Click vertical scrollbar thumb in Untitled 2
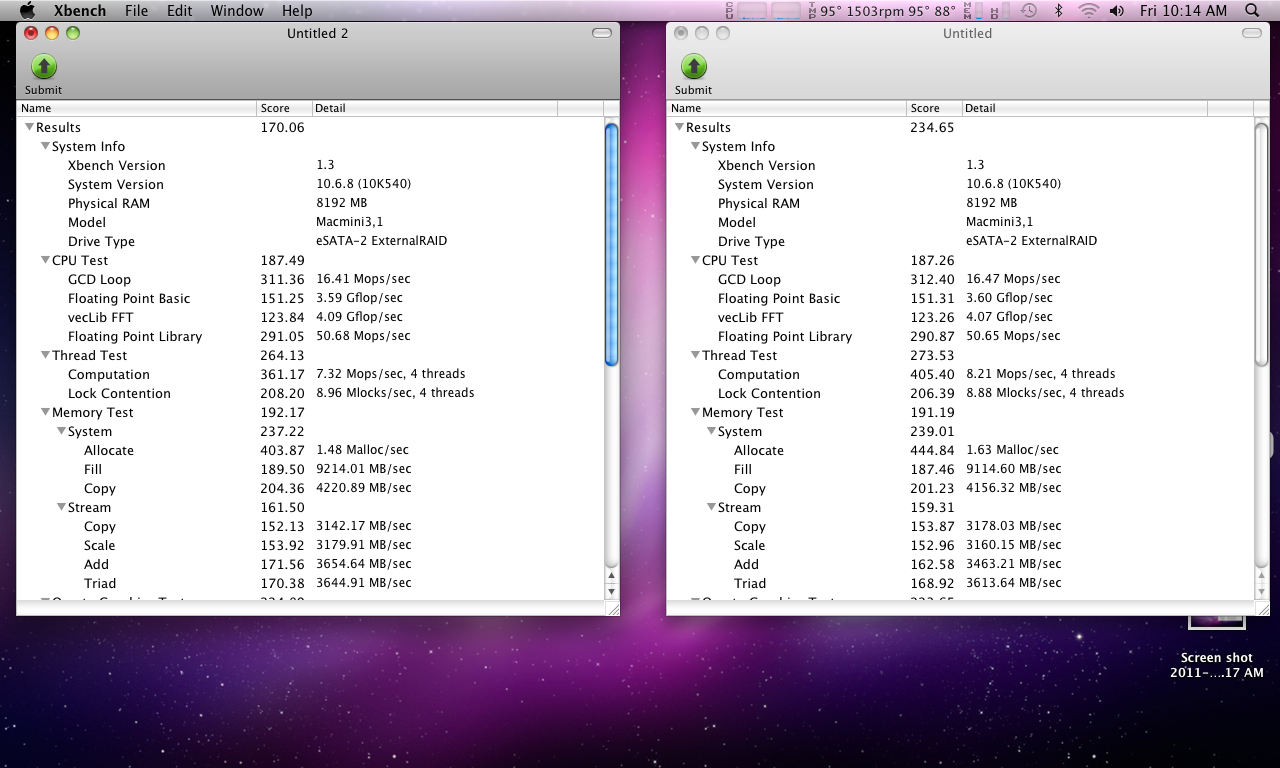Viewport: 1280px width, 768px height. (x=612, y=245)
